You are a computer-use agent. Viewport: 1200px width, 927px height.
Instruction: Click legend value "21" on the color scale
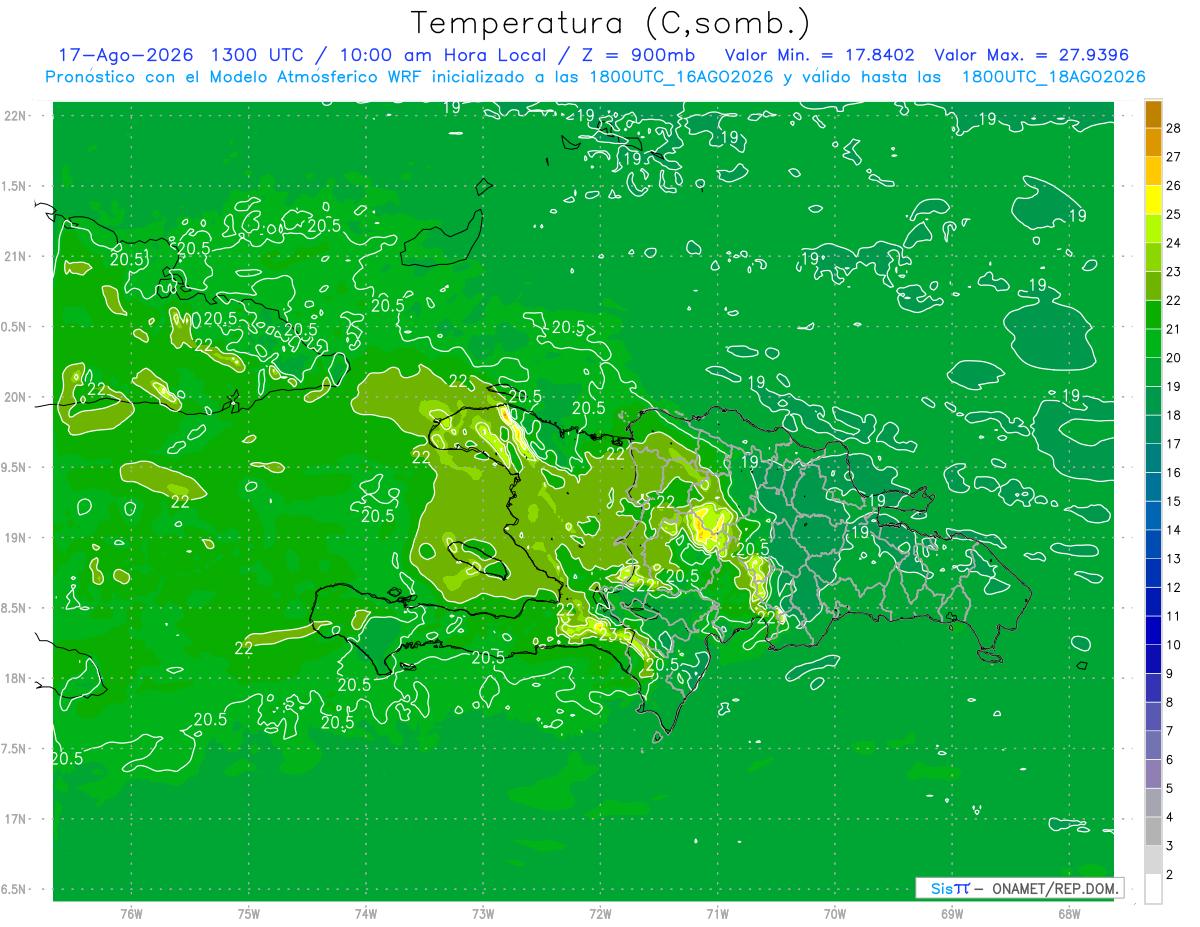point(1174,329)
